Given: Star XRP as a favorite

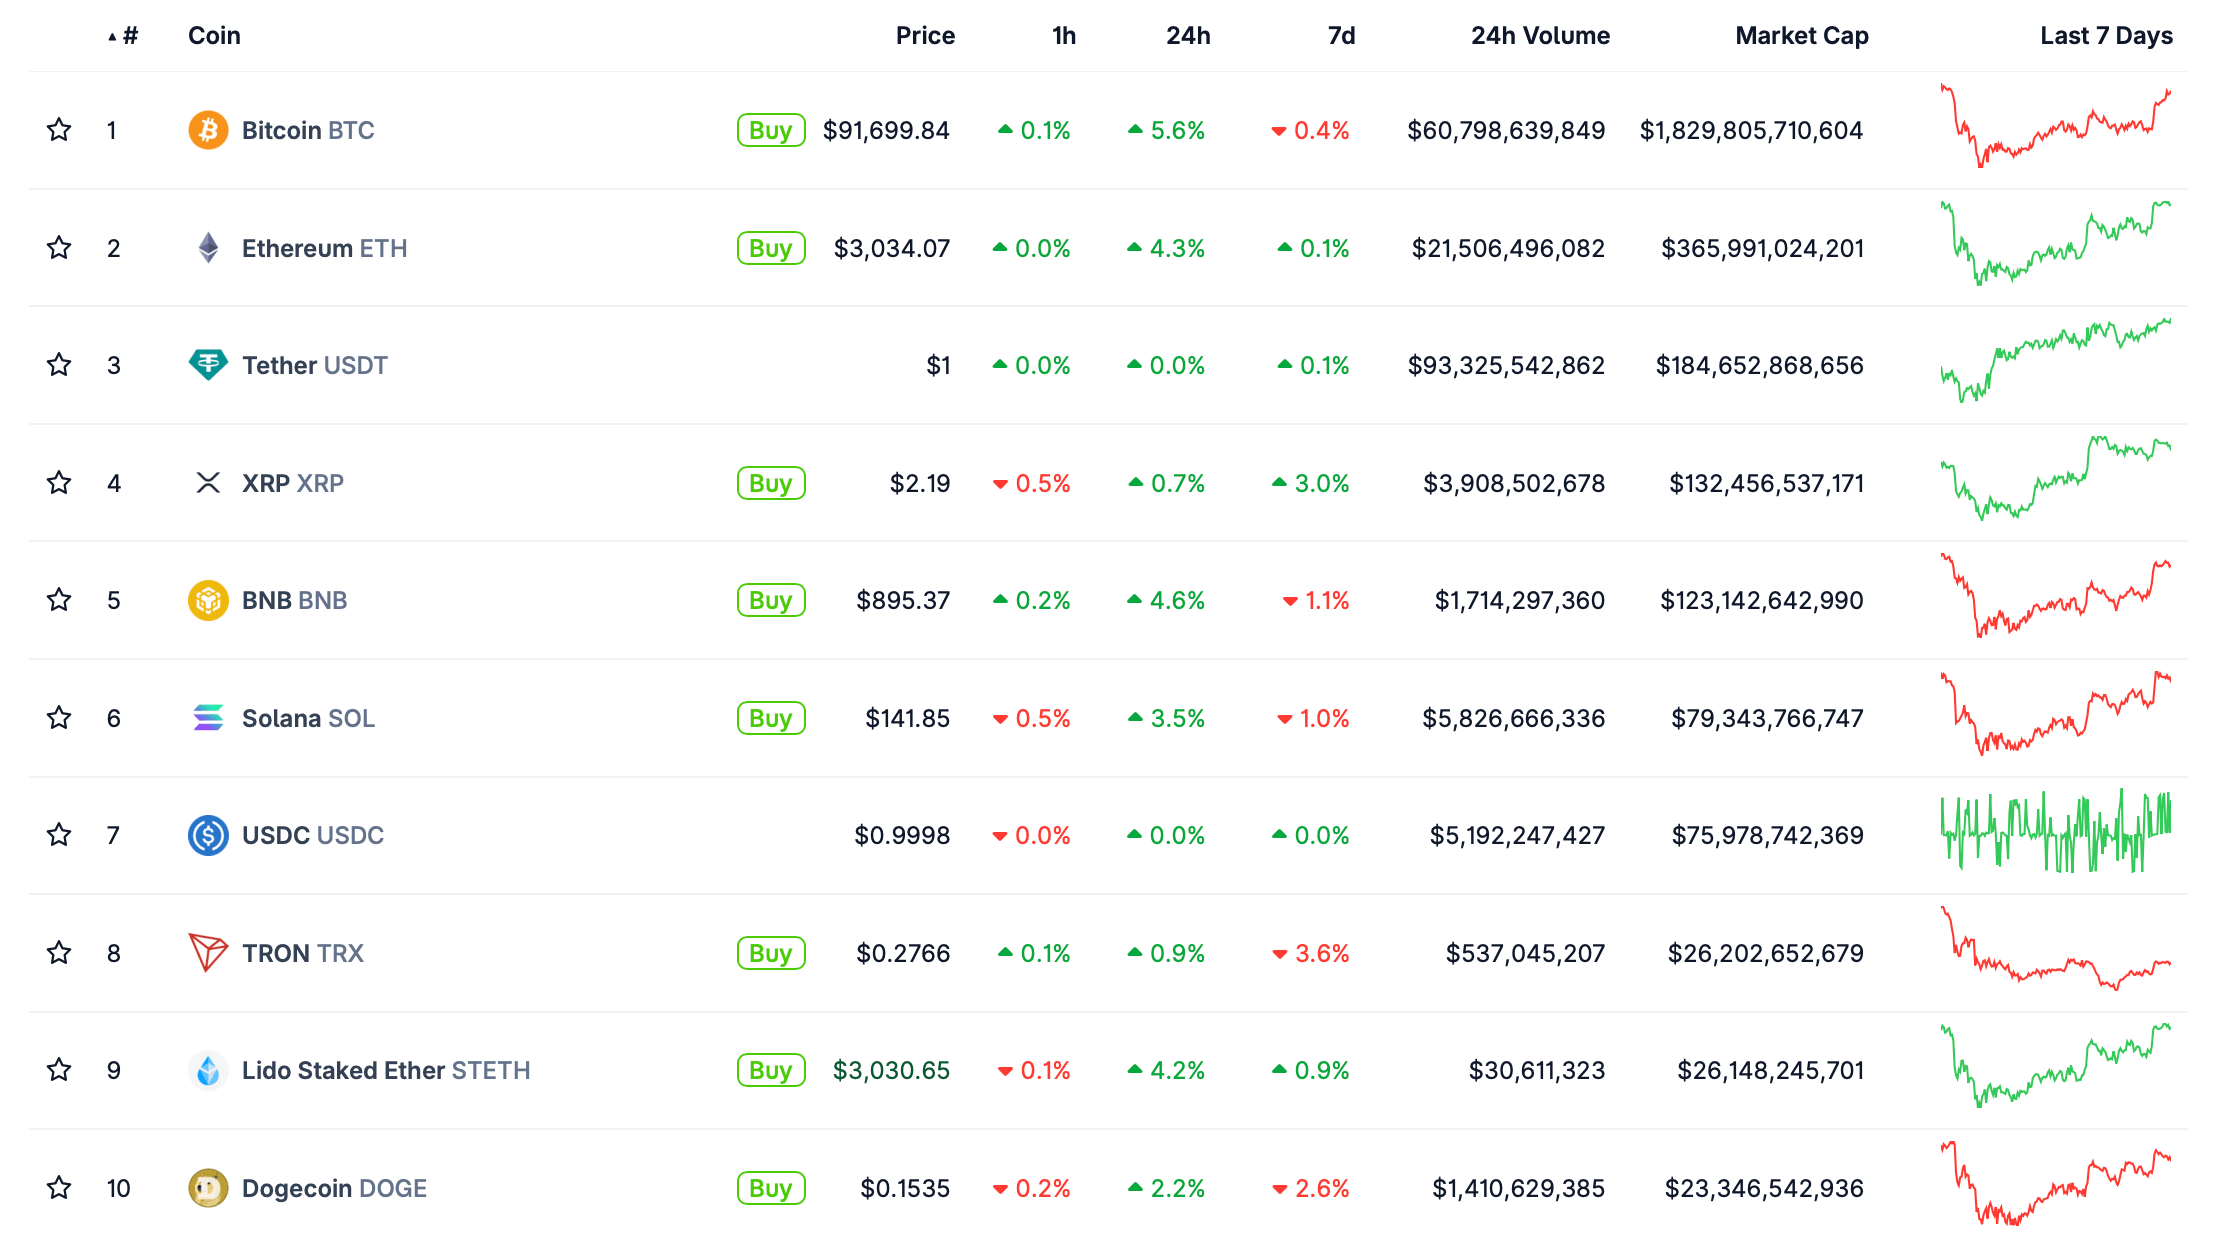Looking at the screenshot, I should (x=59, y=483).
